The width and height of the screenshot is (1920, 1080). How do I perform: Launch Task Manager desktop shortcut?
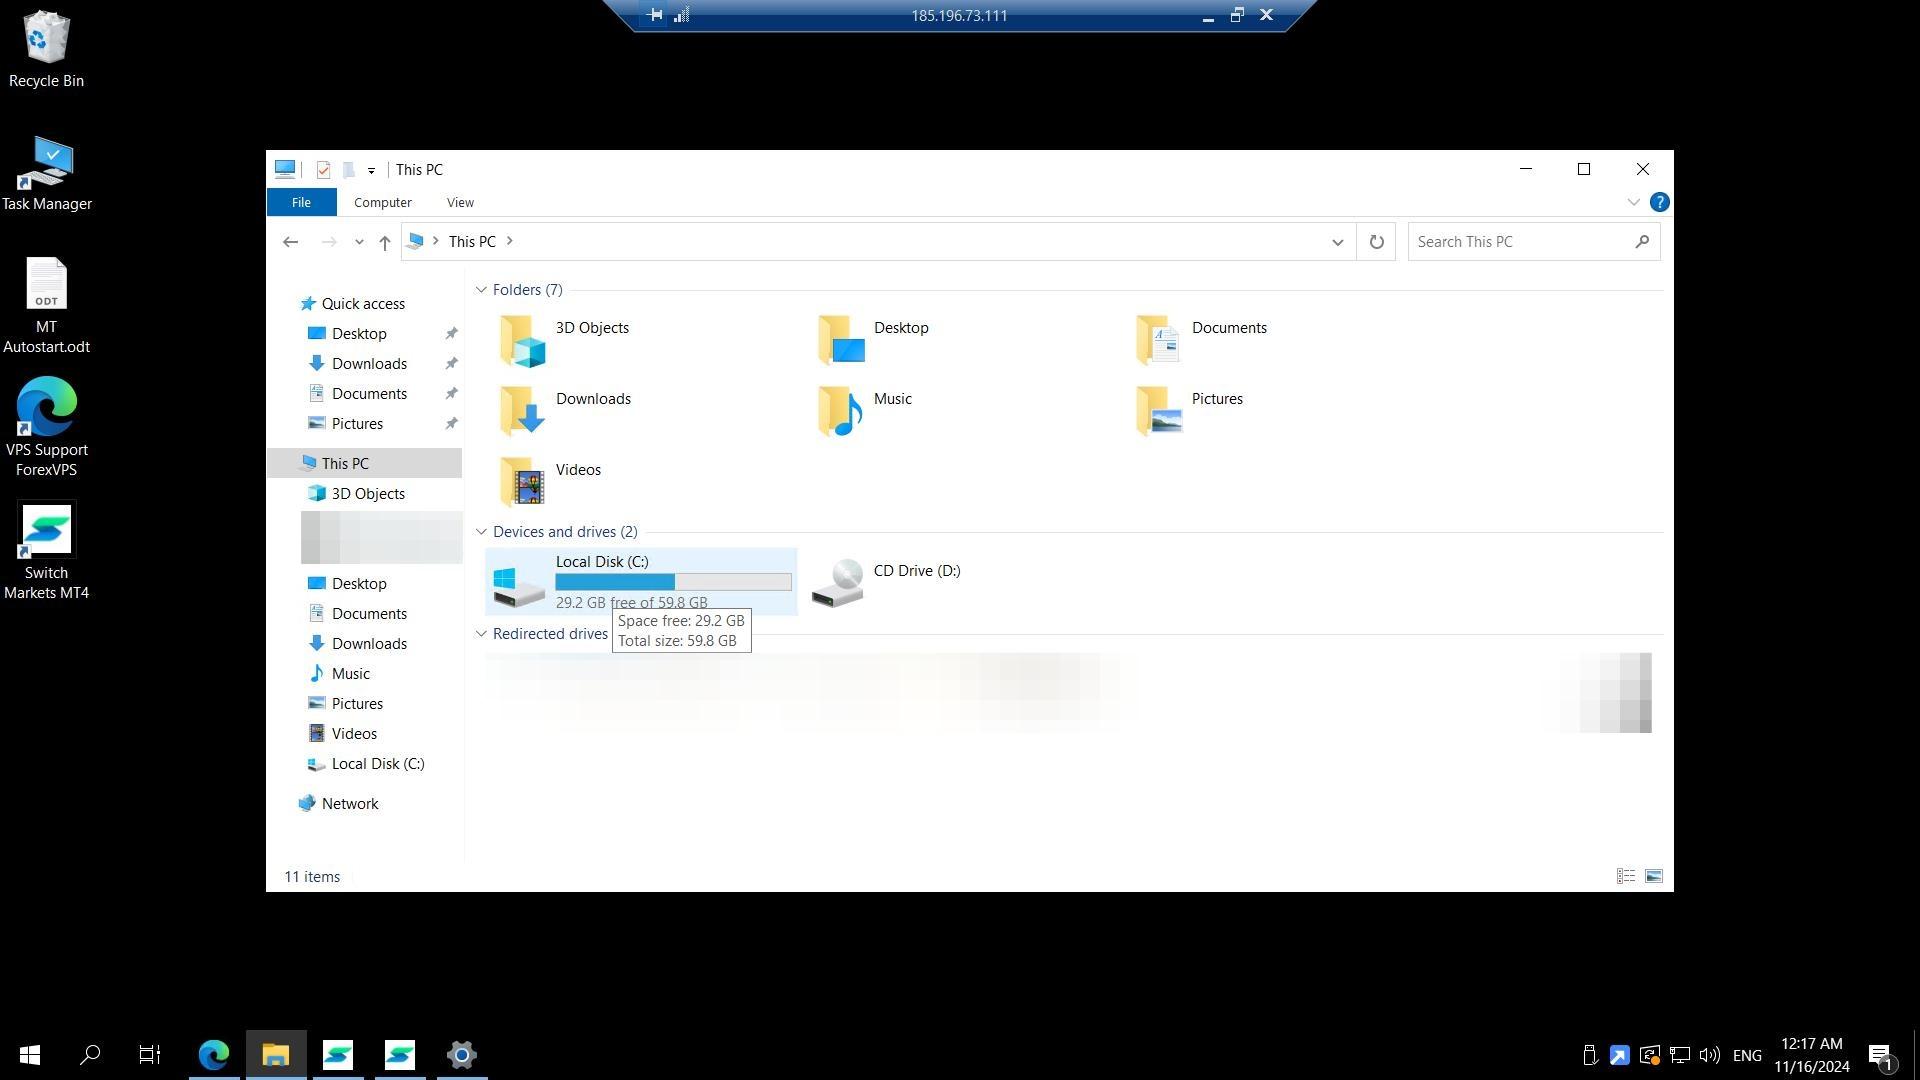(46, 173)
